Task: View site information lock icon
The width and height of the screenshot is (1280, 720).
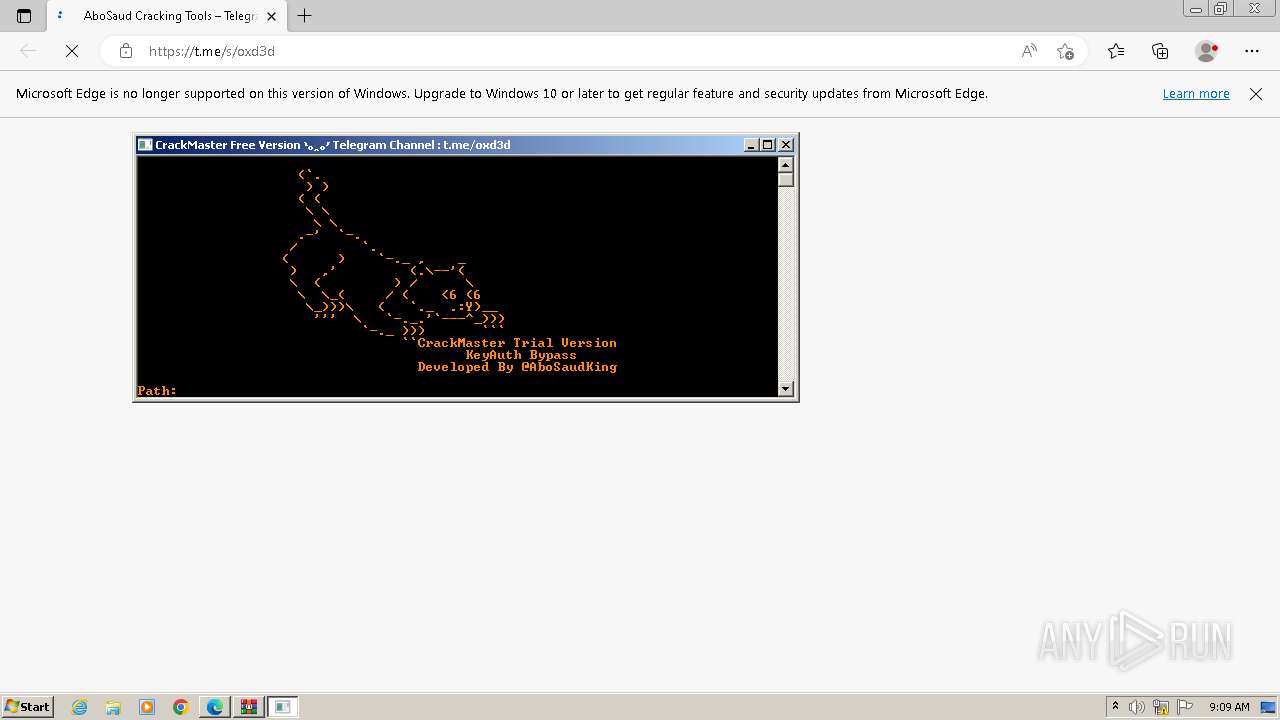Action: pyautogui.click(x=126, y=51)
